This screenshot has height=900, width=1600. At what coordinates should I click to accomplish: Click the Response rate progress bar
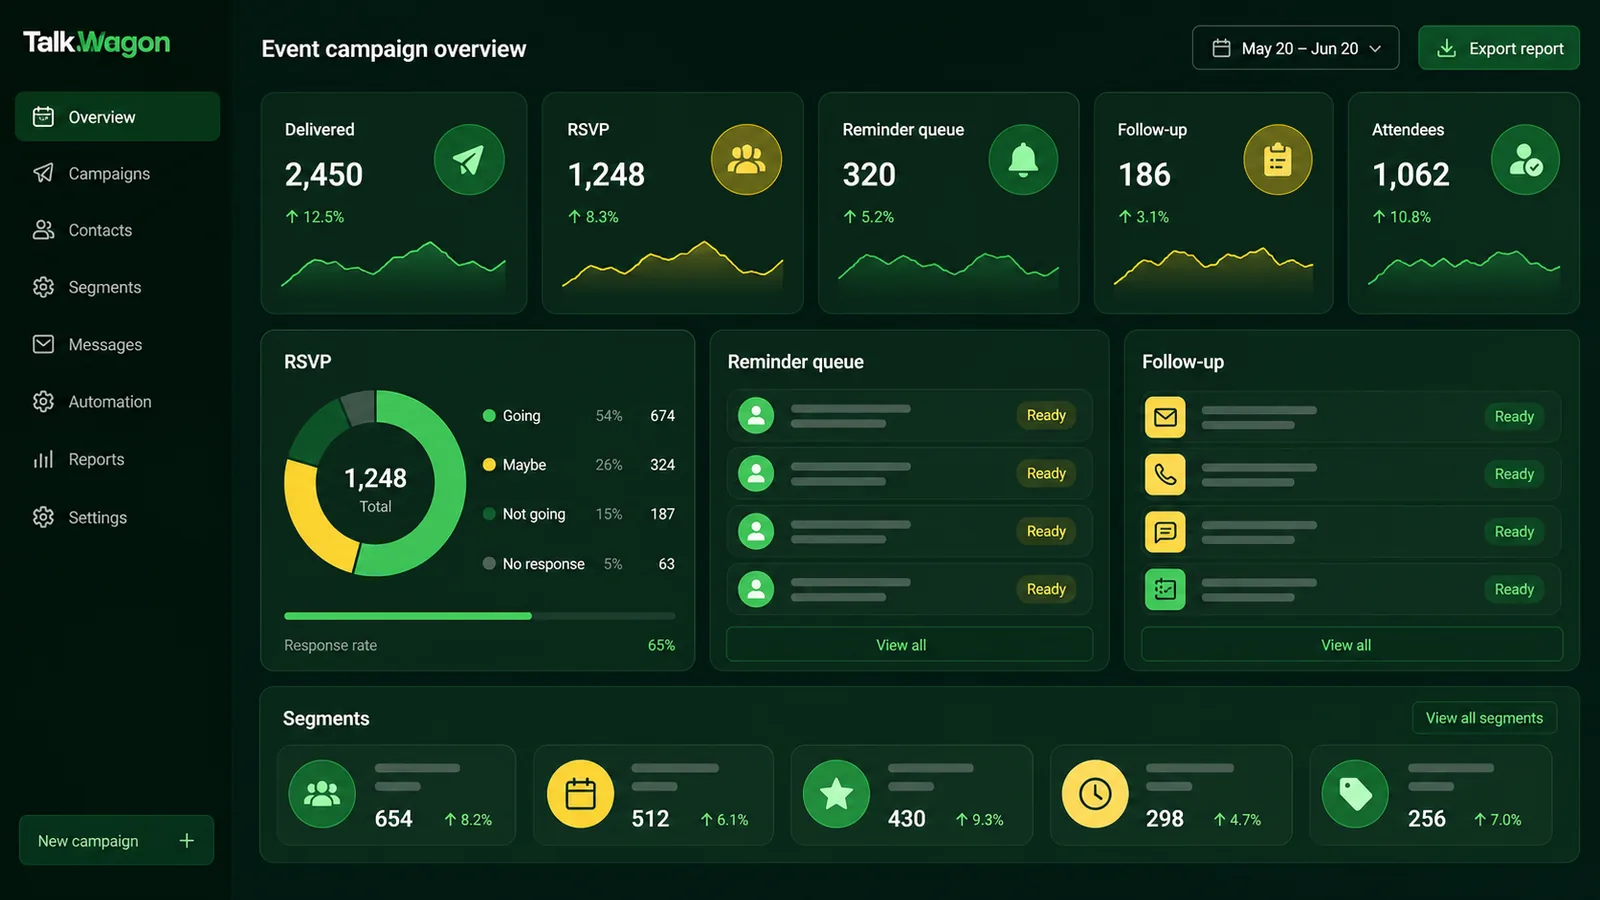[x=479, y=616]
